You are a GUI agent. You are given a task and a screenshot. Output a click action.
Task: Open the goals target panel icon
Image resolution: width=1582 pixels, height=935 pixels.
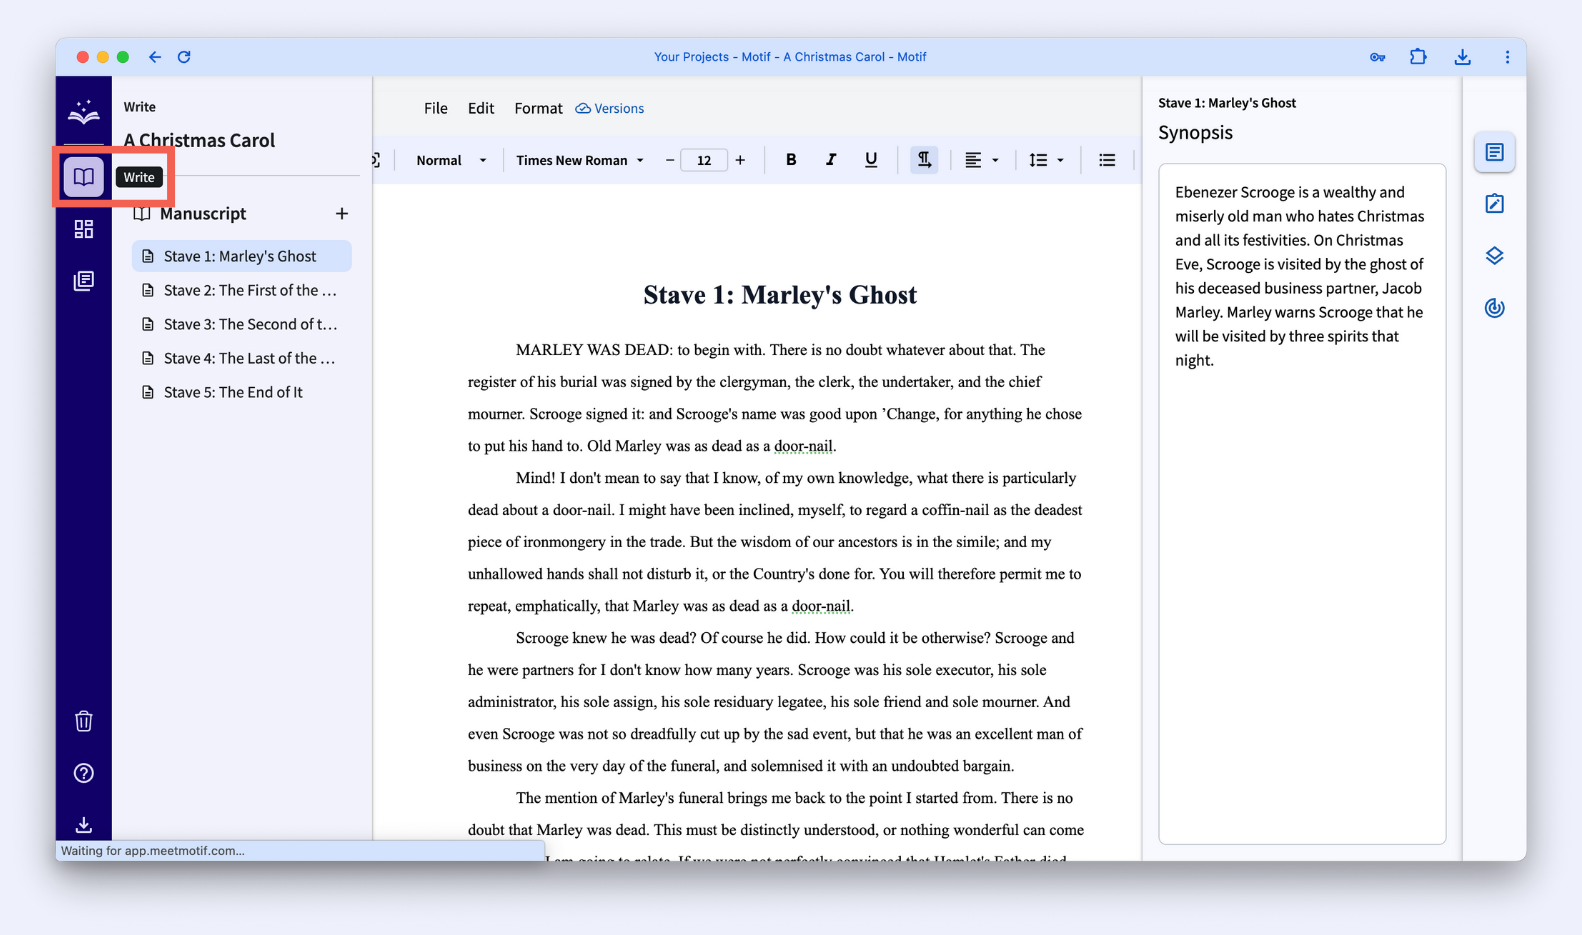click(1495, 308)
